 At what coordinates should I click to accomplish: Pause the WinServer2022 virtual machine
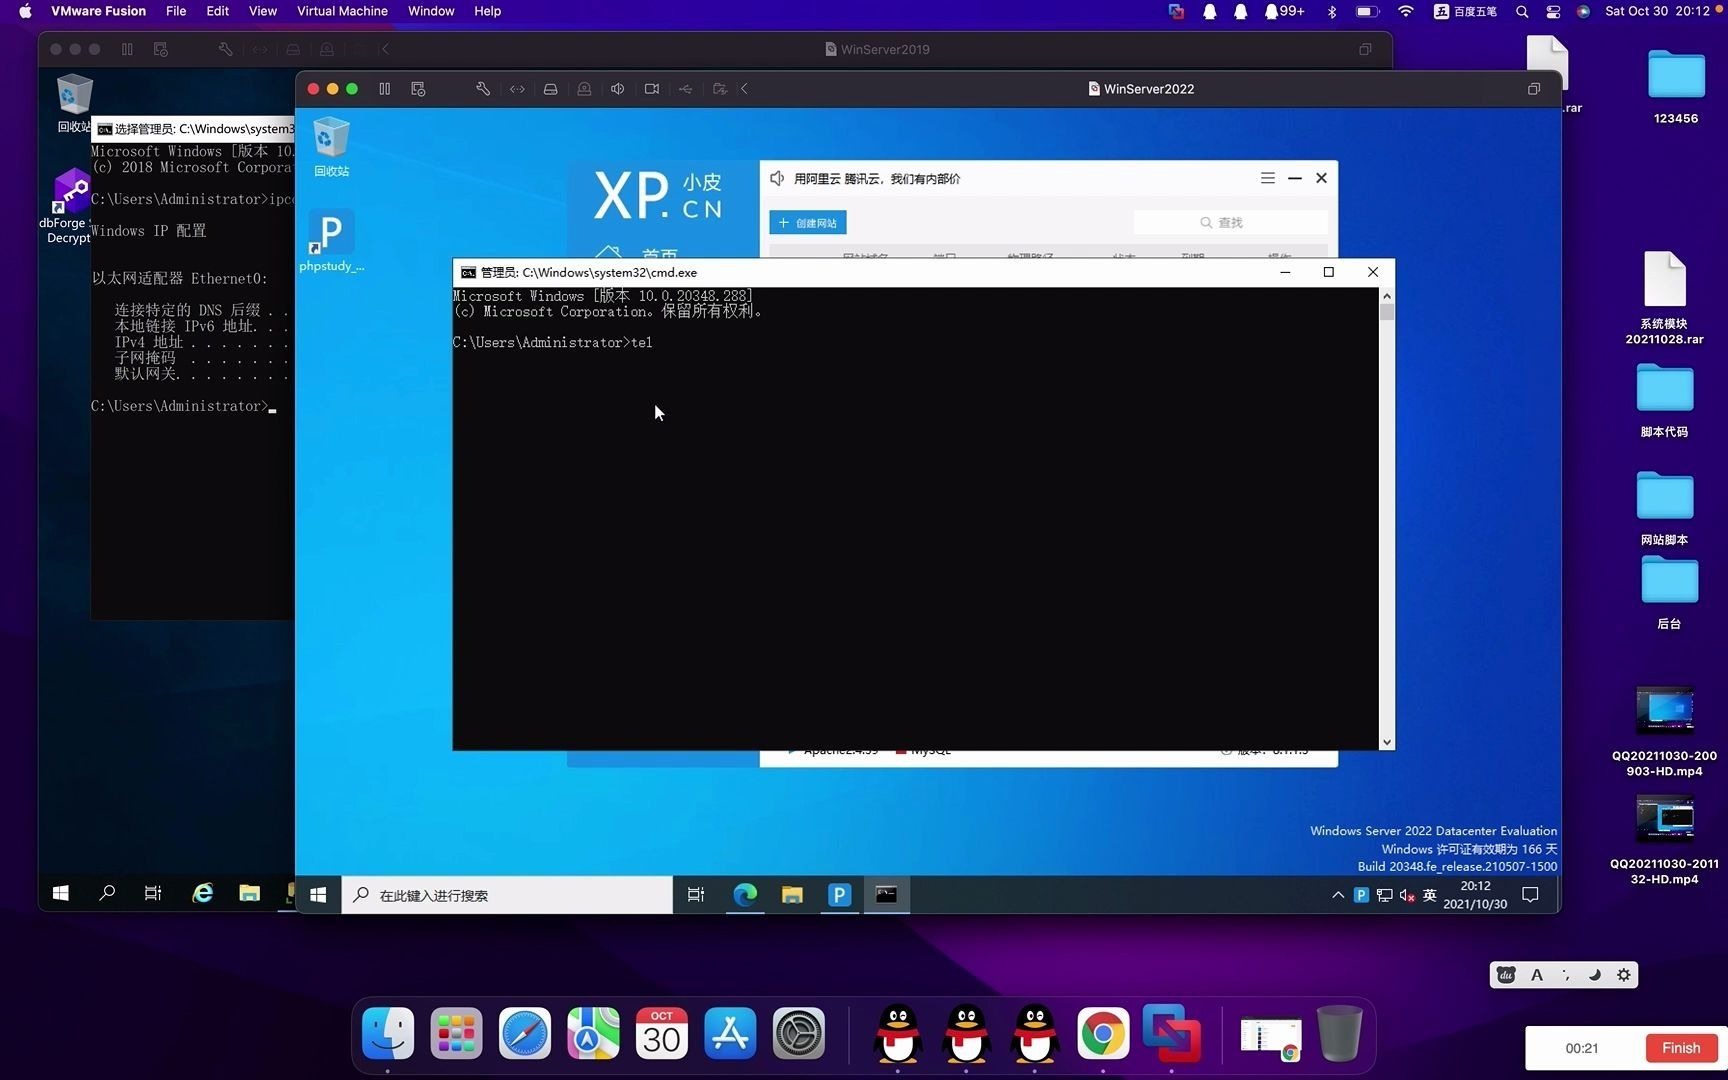coord(384,89)
